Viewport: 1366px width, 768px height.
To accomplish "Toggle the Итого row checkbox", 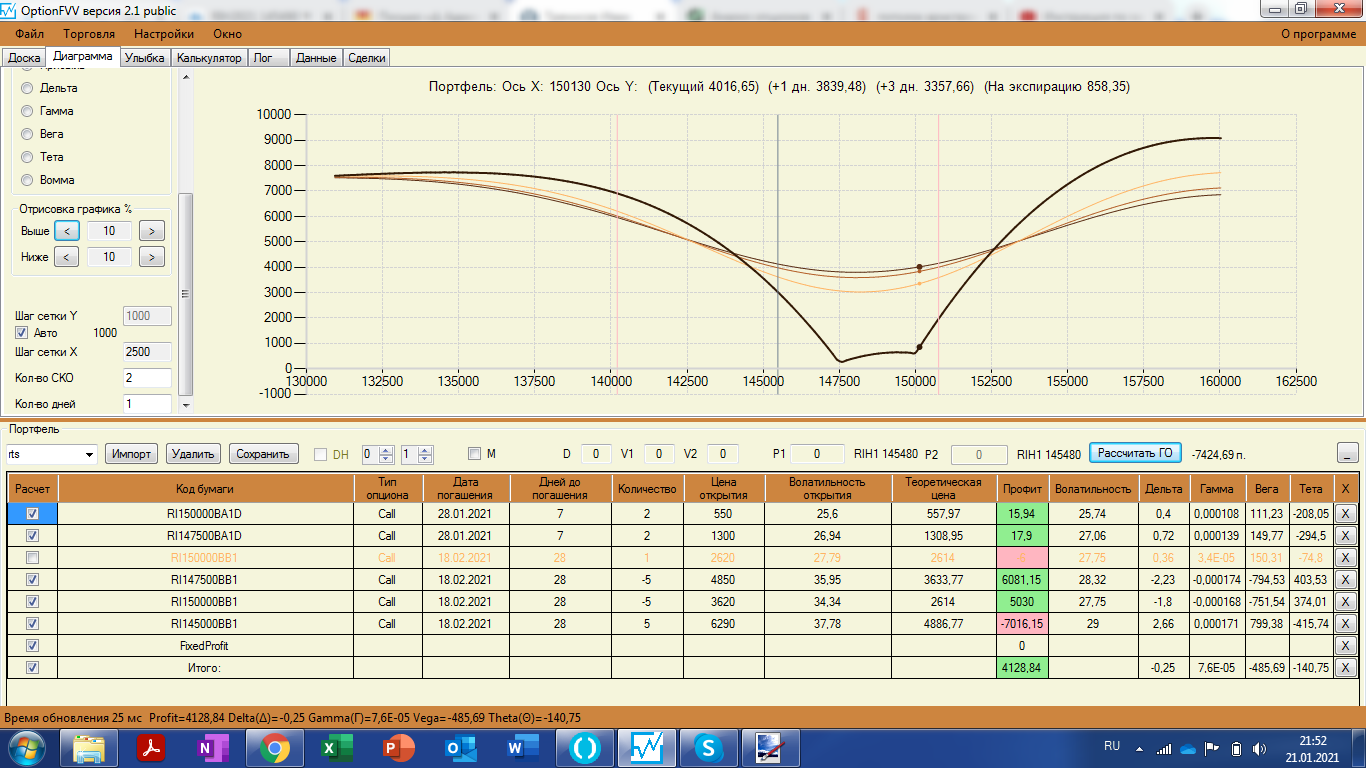I will 32,668.
